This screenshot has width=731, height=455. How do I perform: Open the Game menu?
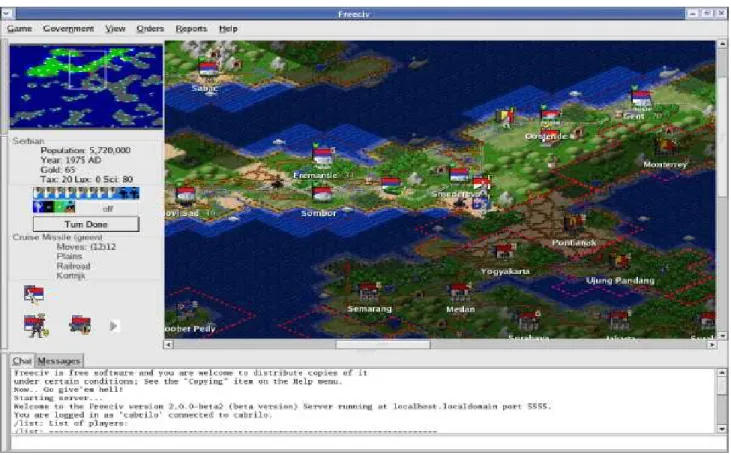[20, 29]
